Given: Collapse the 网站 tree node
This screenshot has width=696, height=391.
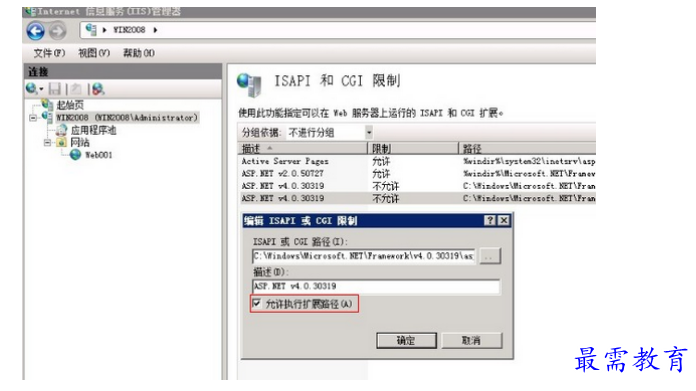Looking at the screenshot, I should tap(47, 143).
